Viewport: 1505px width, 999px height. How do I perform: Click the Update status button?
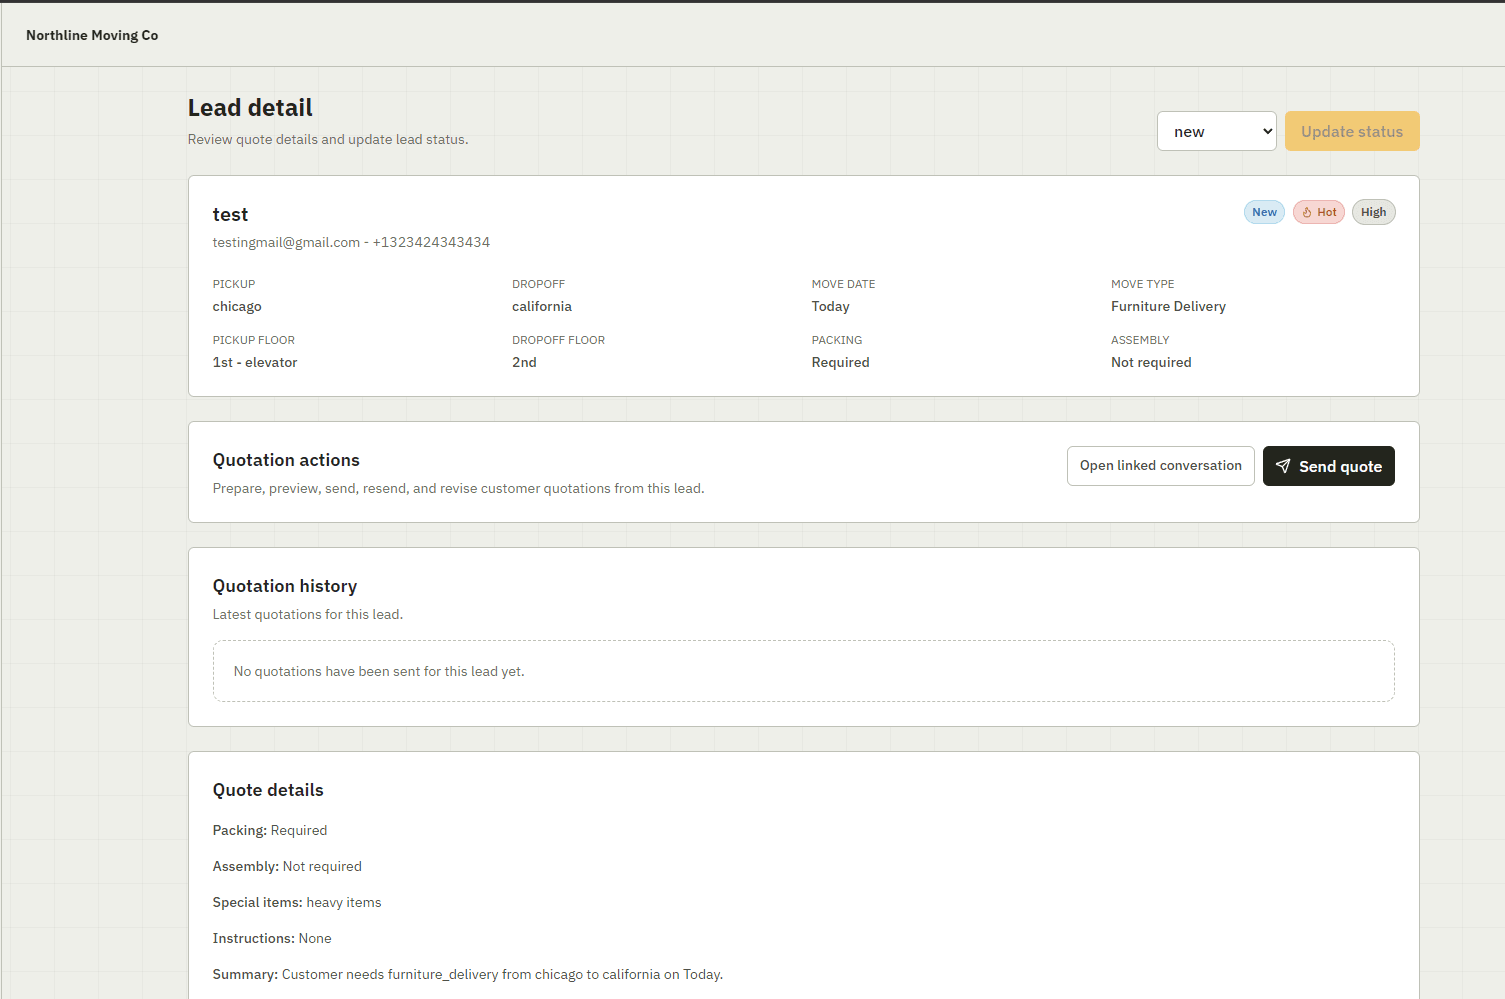click(1352, 131)
